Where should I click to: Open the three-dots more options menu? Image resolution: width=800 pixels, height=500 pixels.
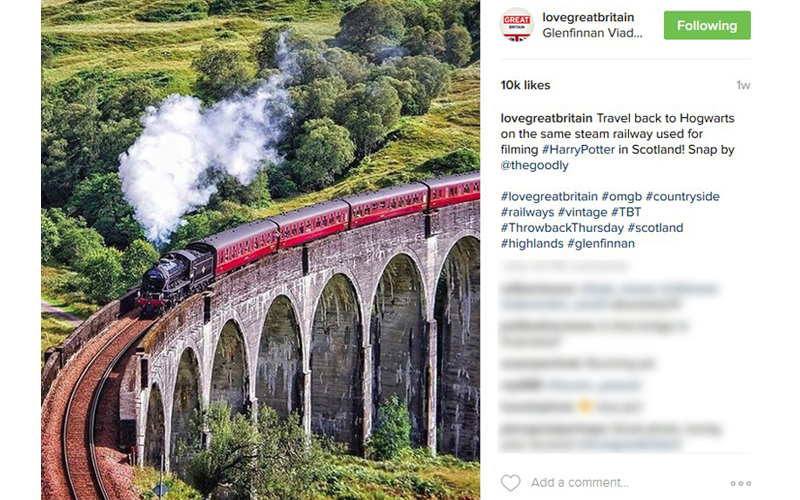click(740, 483)
